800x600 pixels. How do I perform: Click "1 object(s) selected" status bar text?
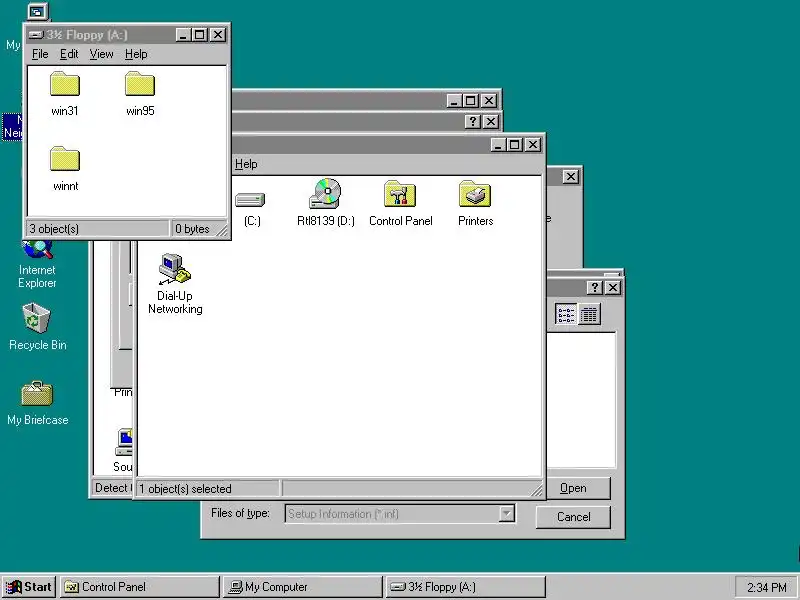point(185,489)
